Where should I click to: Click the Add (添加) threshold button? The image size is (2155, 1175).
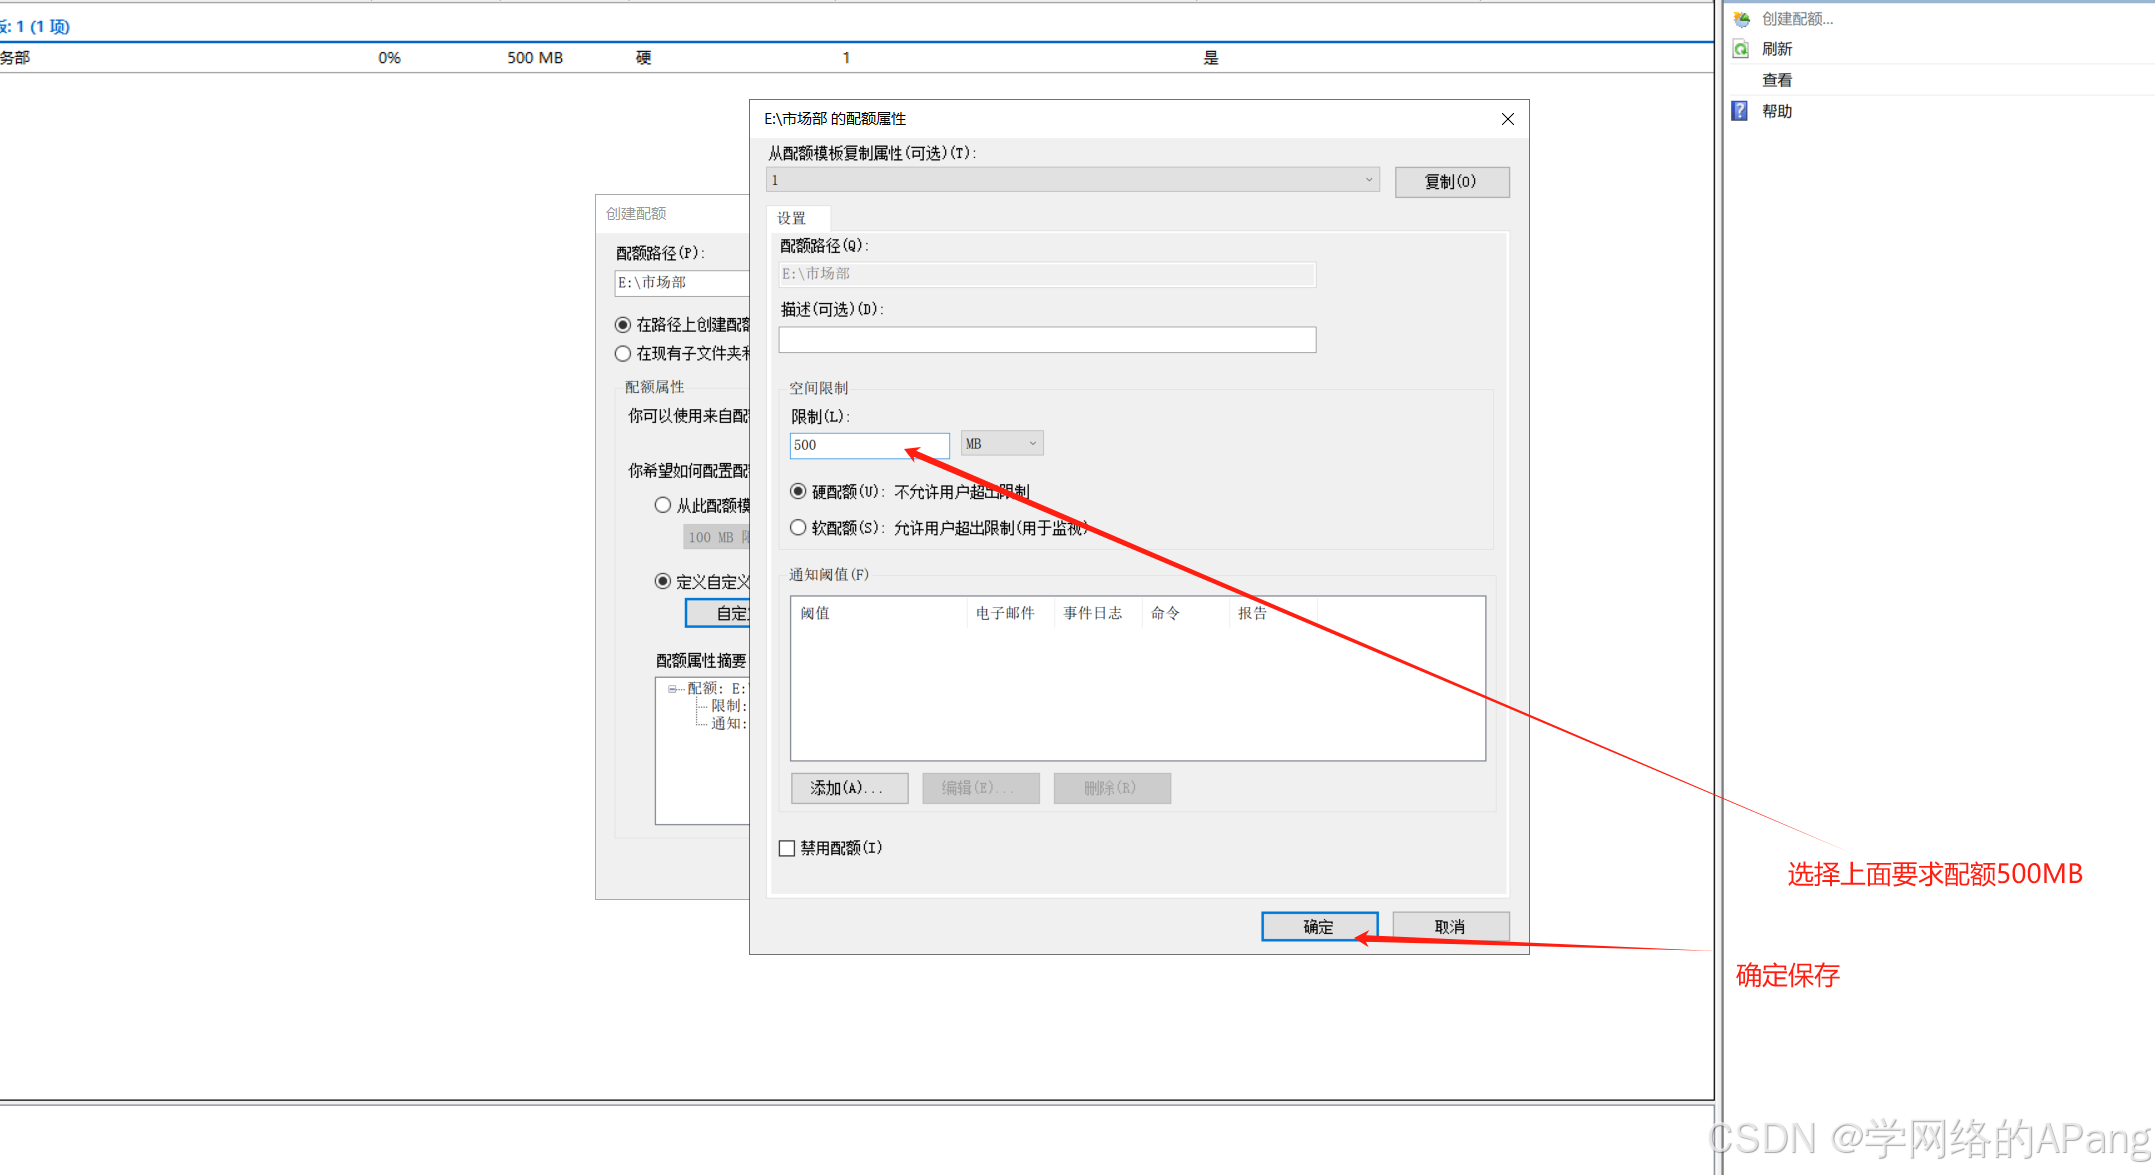tap(848, 788)
